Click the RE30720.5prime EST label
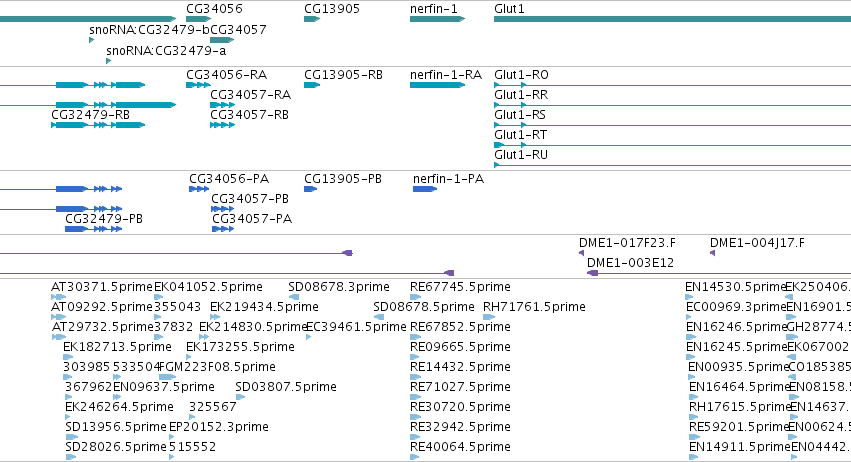This screenshot has height=462, width=851. 460,407
